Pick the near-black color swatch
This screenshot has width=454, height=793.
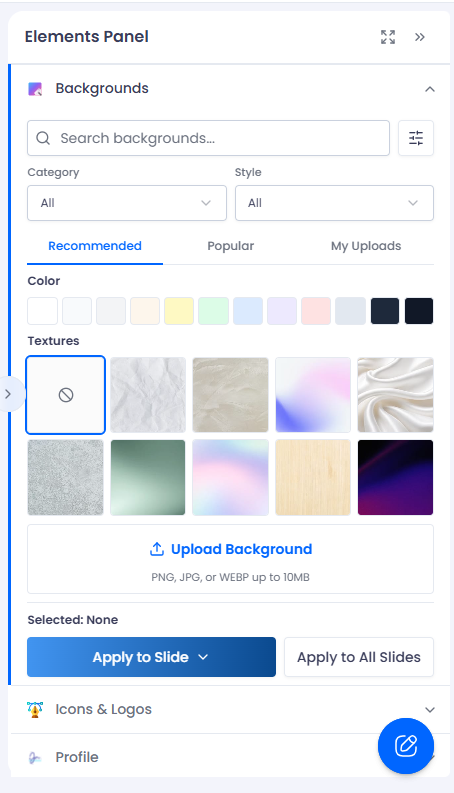[x=419, y=311]
